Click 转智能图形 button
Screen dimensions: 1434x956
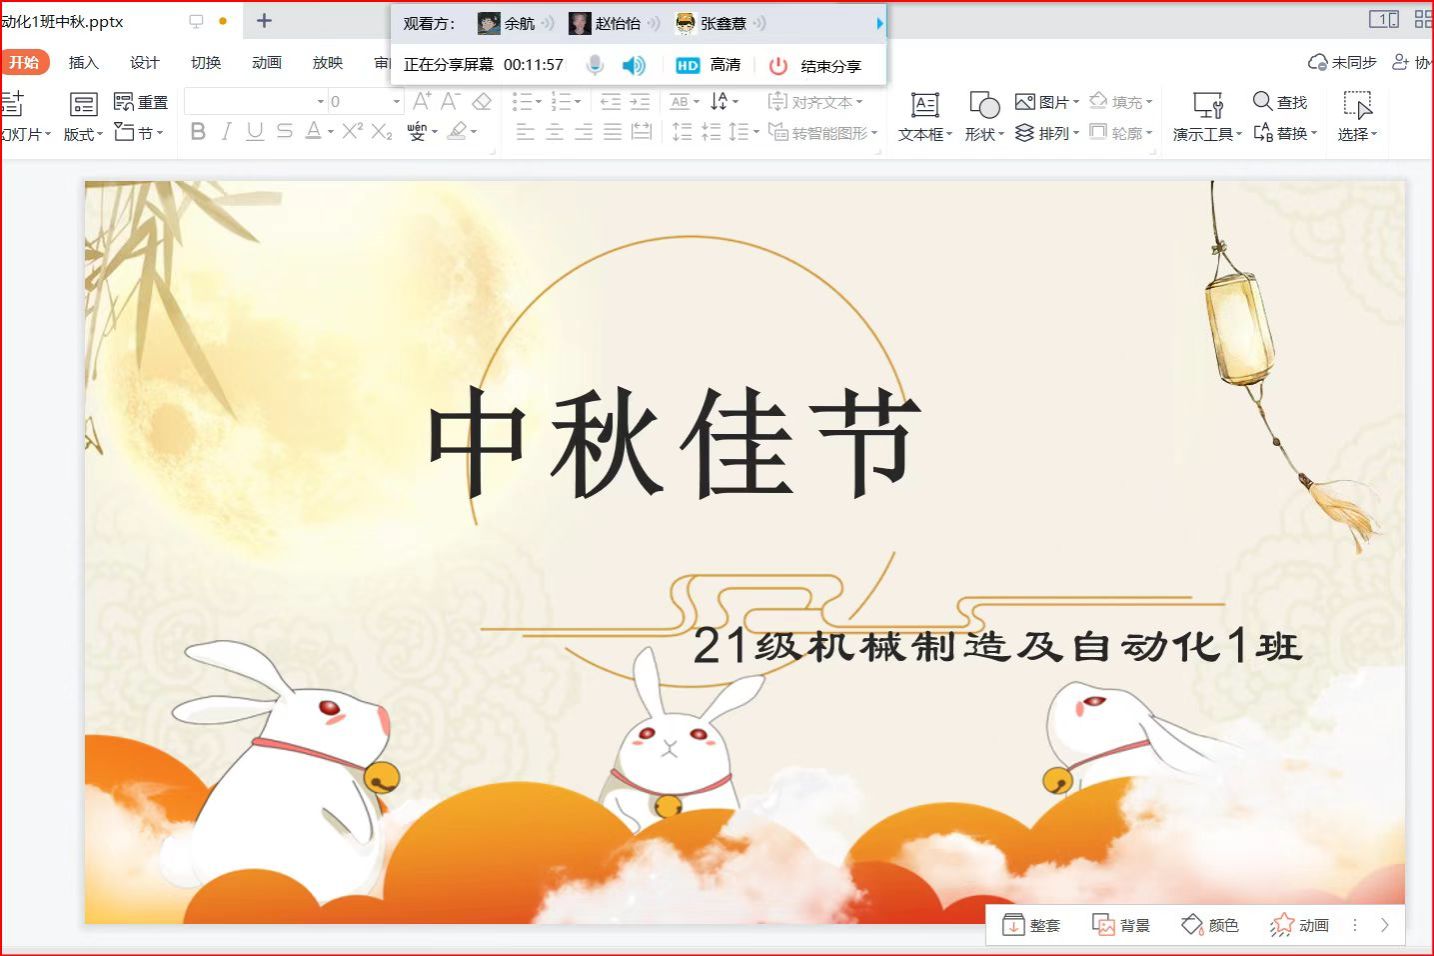click(823, 132)
